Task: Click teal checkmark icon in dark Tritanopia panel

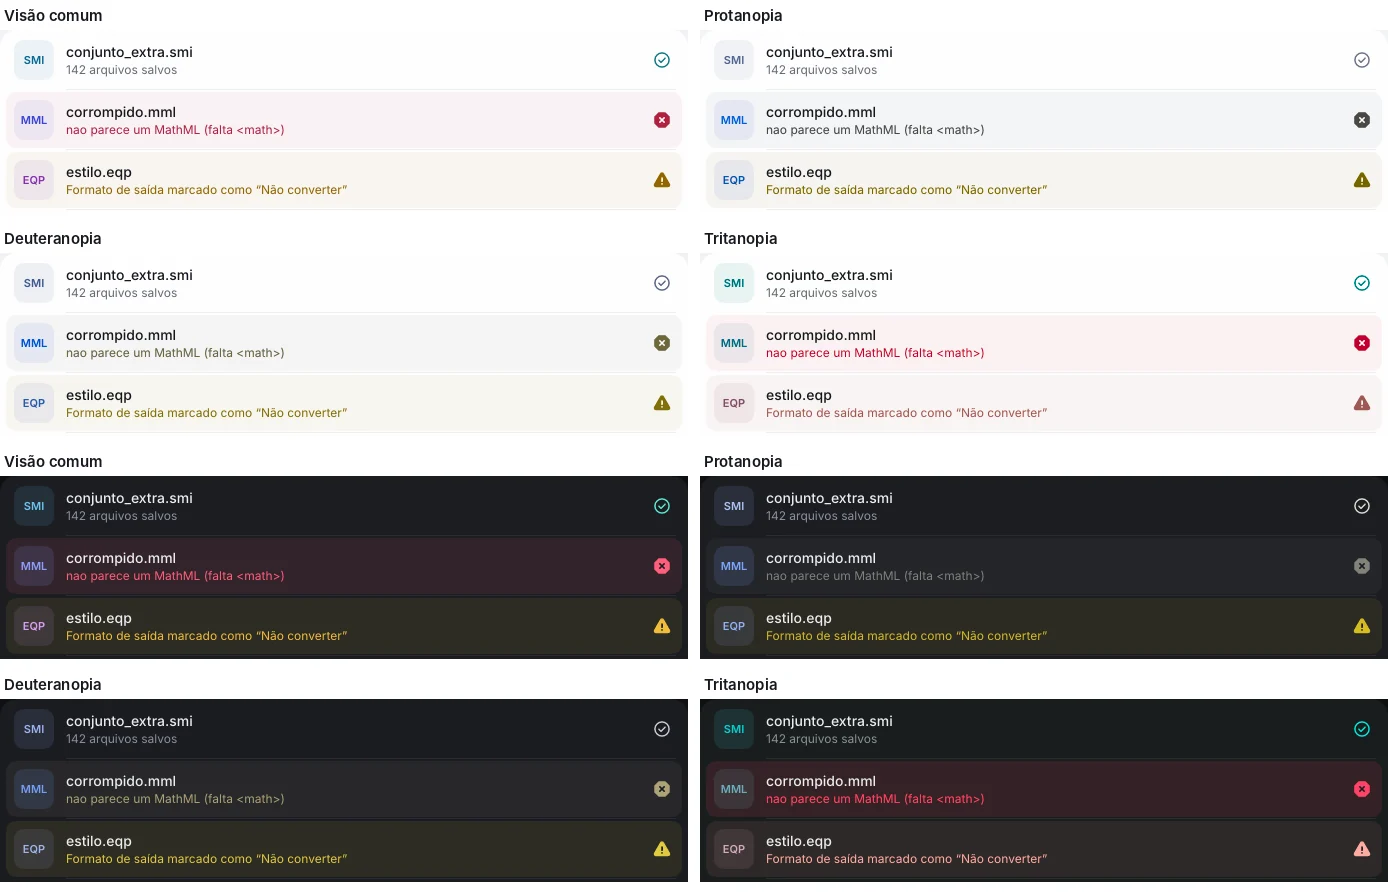Action: coord(1362,729)
